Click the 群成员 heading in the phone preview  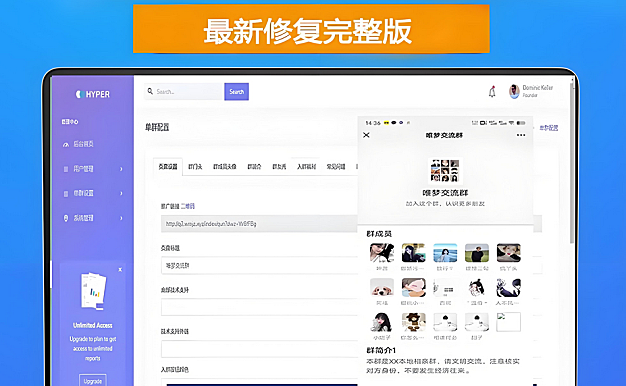[379, 234]
